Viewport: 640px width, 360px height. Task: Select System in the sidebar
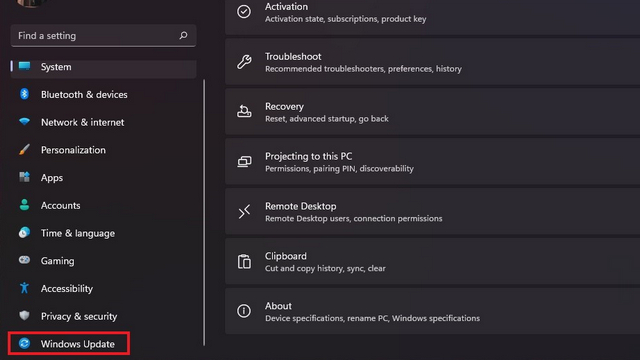103,67
